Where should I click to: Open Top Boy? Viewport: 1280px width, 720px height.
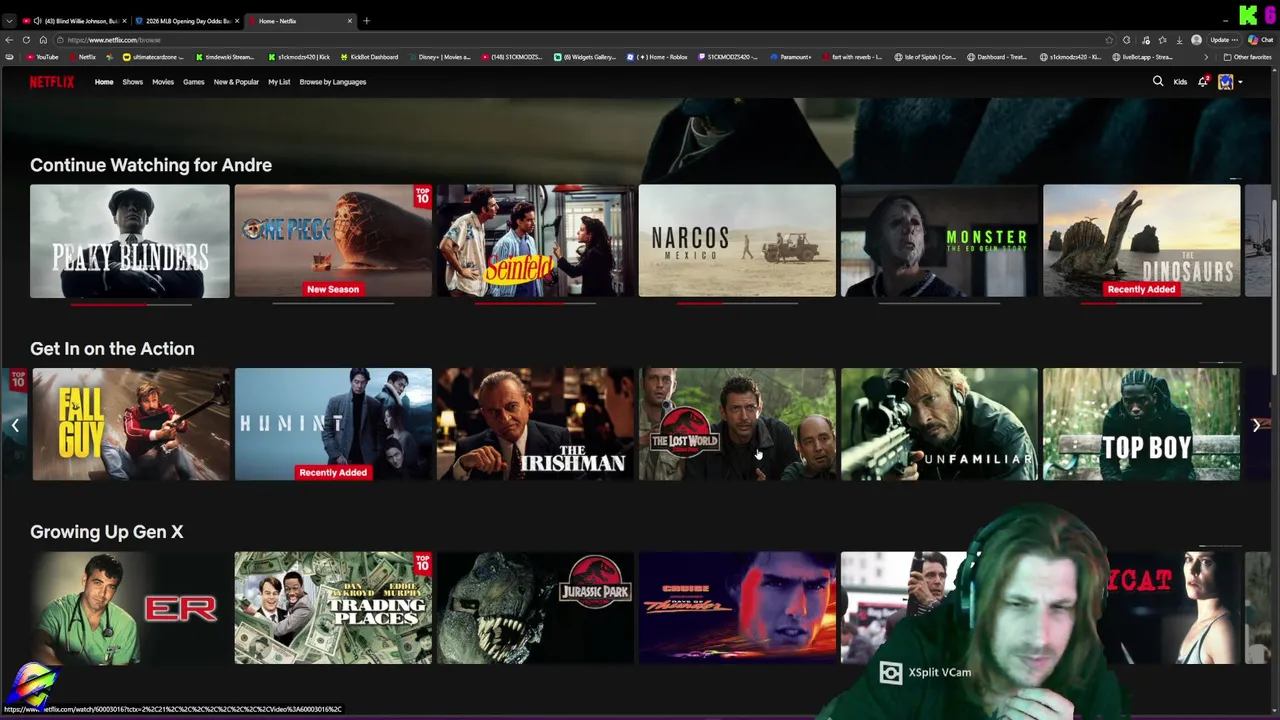tap(1141, 424)
